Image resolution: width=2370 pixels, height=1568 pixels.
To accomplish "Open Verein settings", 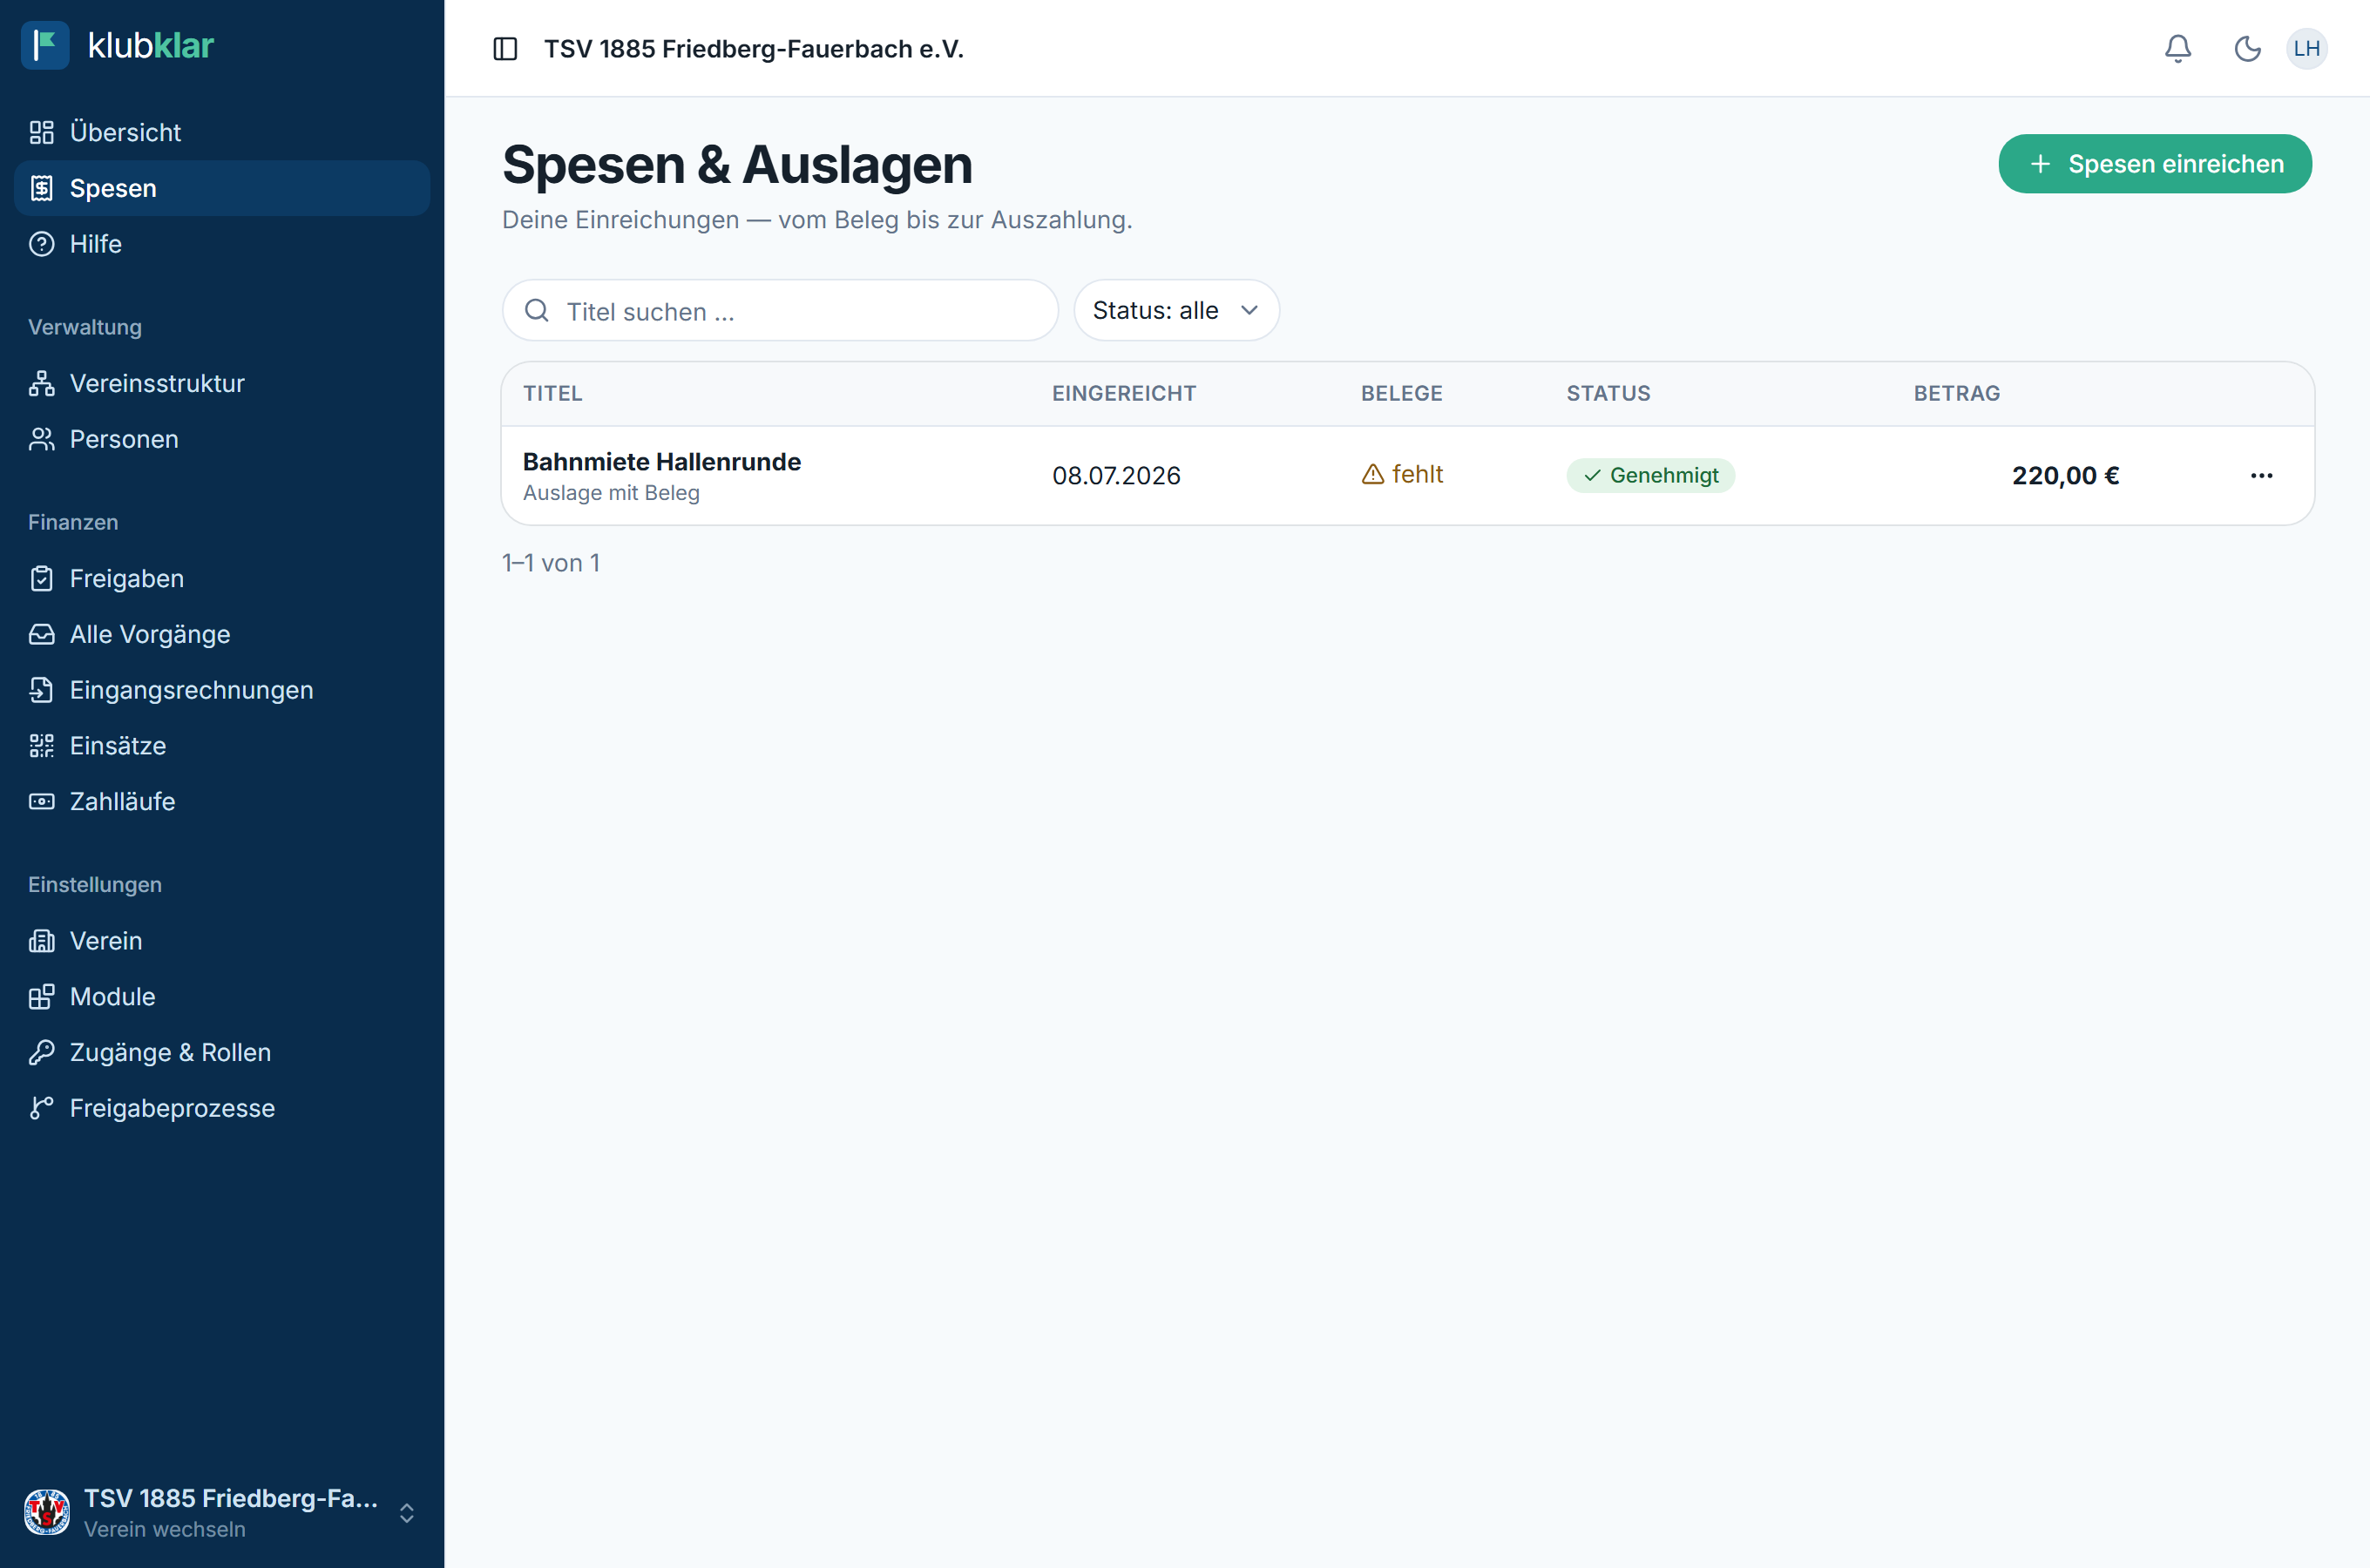I will point(222,941).
